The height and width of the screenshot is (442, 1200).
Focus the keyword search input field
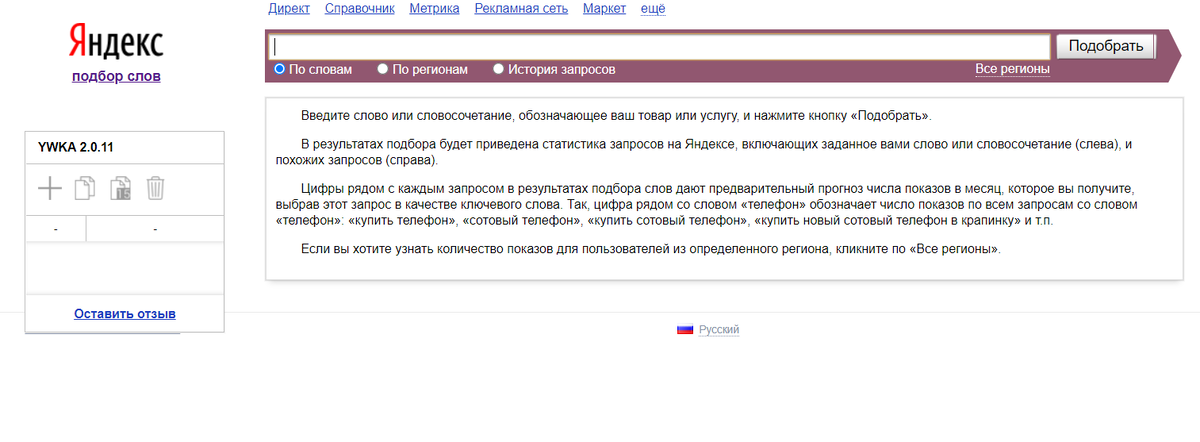tap(659, 47)
